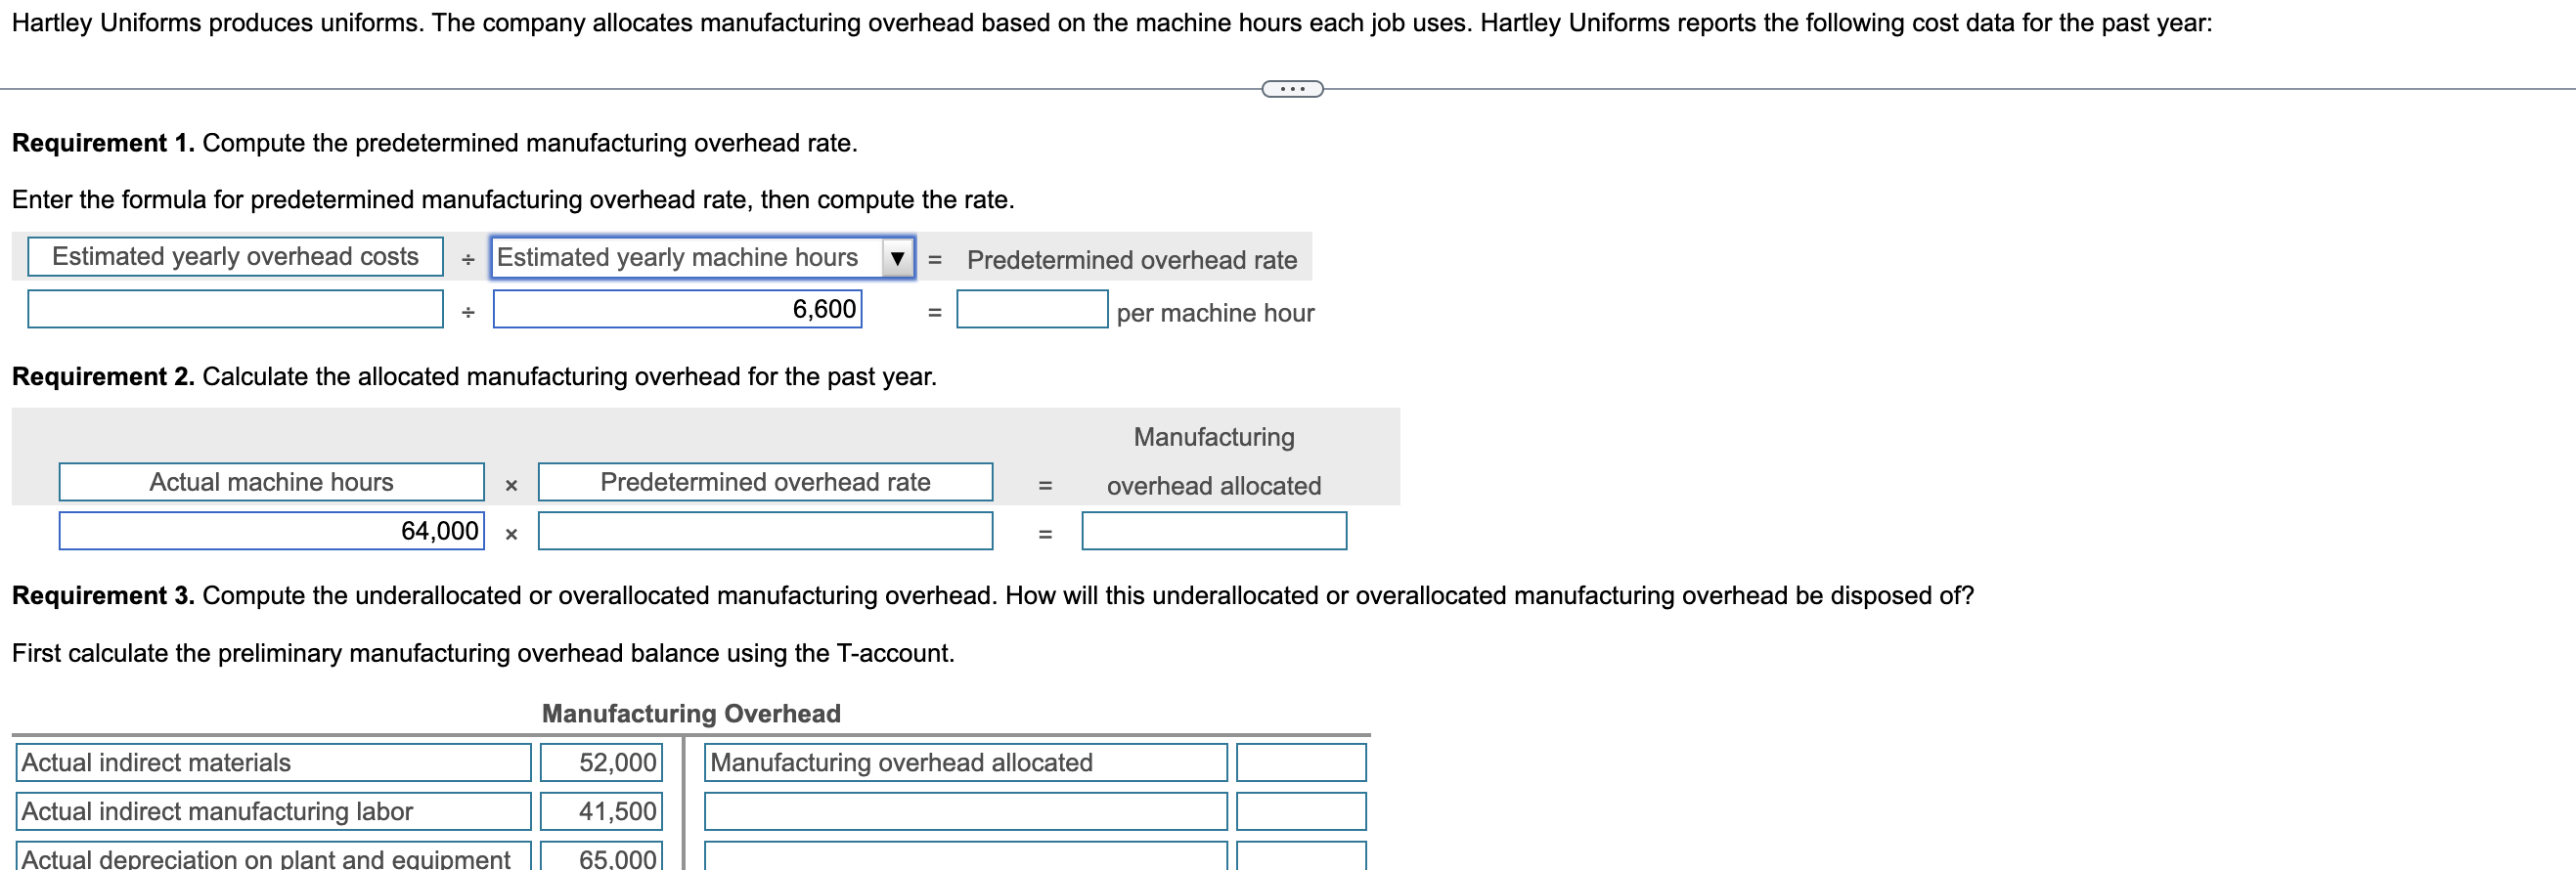
Task: Click the Actual indirect manufacturing labor label field
Action: (274, 812)
